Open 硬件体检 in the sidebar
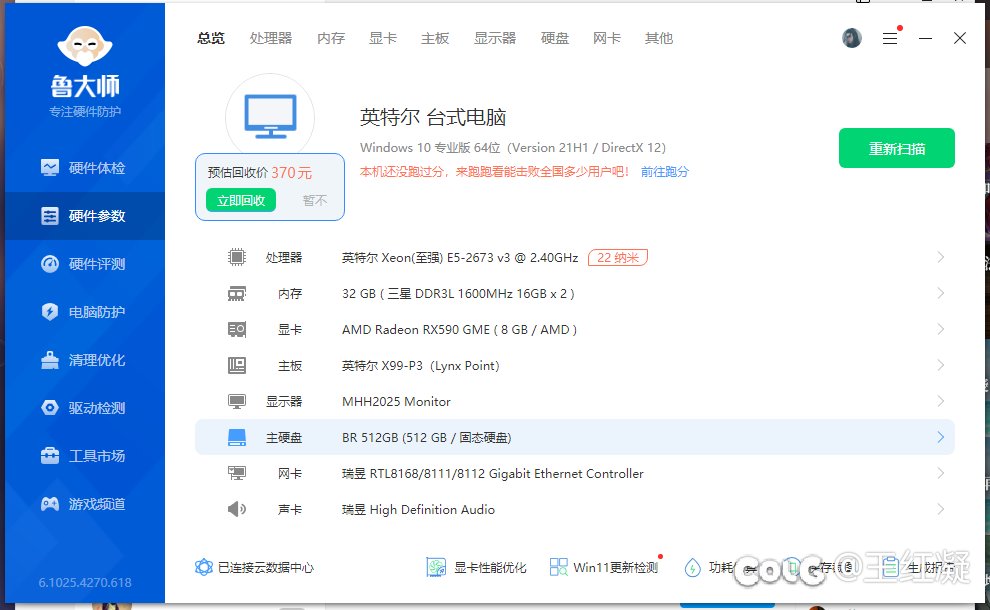The height and width of the screenshot is (610, 990). pyautogui.click(x=85, y=168)
